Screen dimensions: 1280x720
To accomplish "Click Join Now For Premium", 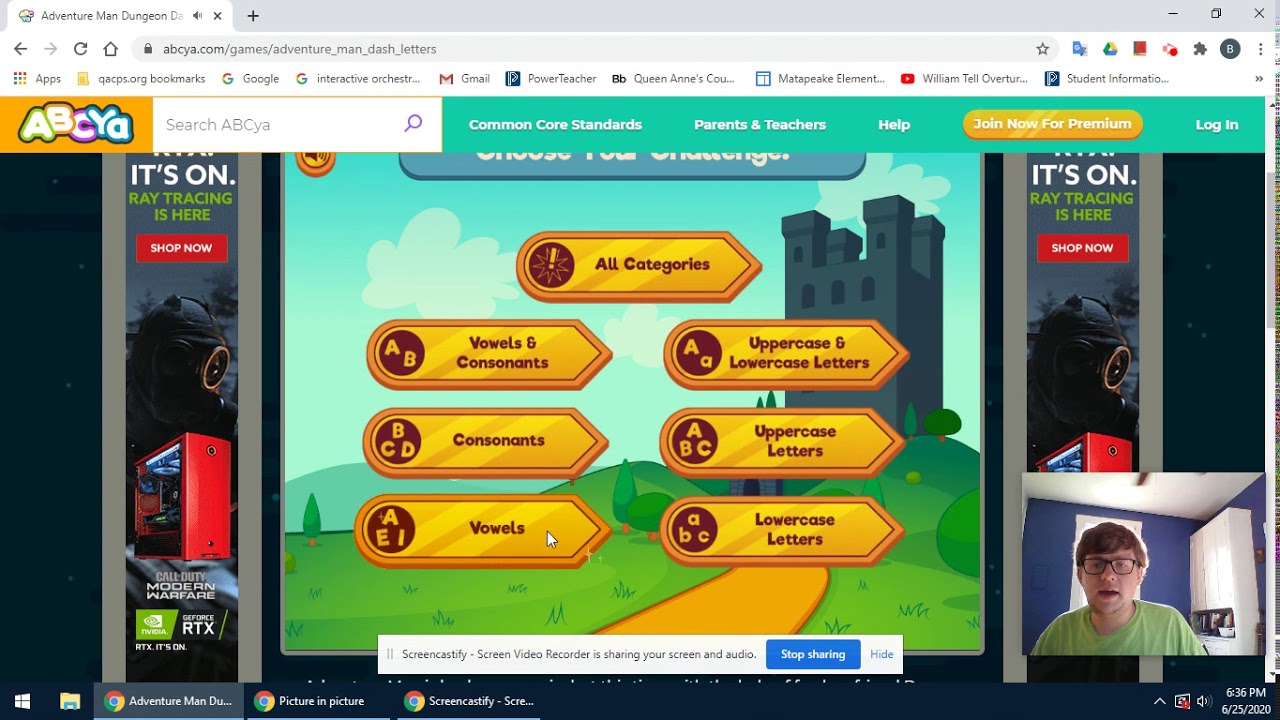I will point(1052,124).
